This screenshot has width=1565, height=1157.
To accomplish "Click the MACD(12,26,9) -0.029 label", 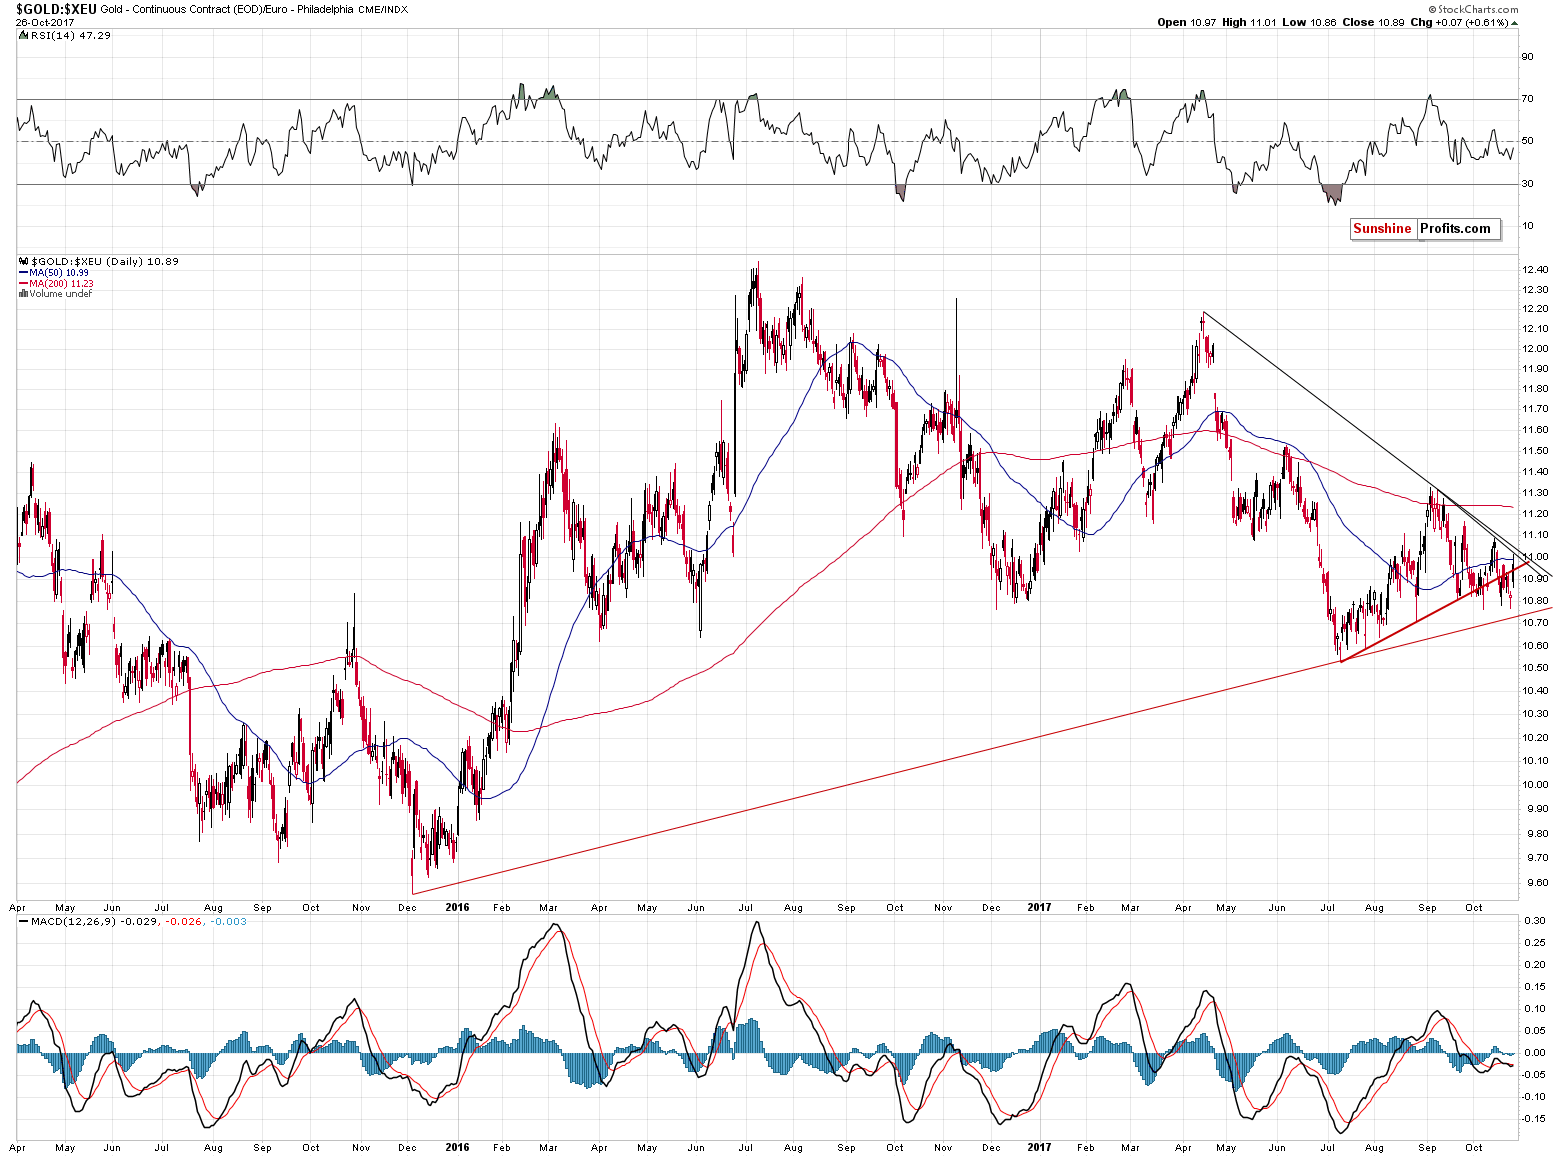I will (x=93, y=921).
